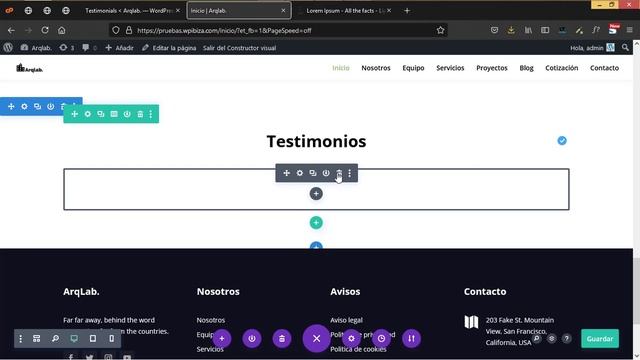
Task: Click the module move handle icon
Action: click(x=287, y=173)
